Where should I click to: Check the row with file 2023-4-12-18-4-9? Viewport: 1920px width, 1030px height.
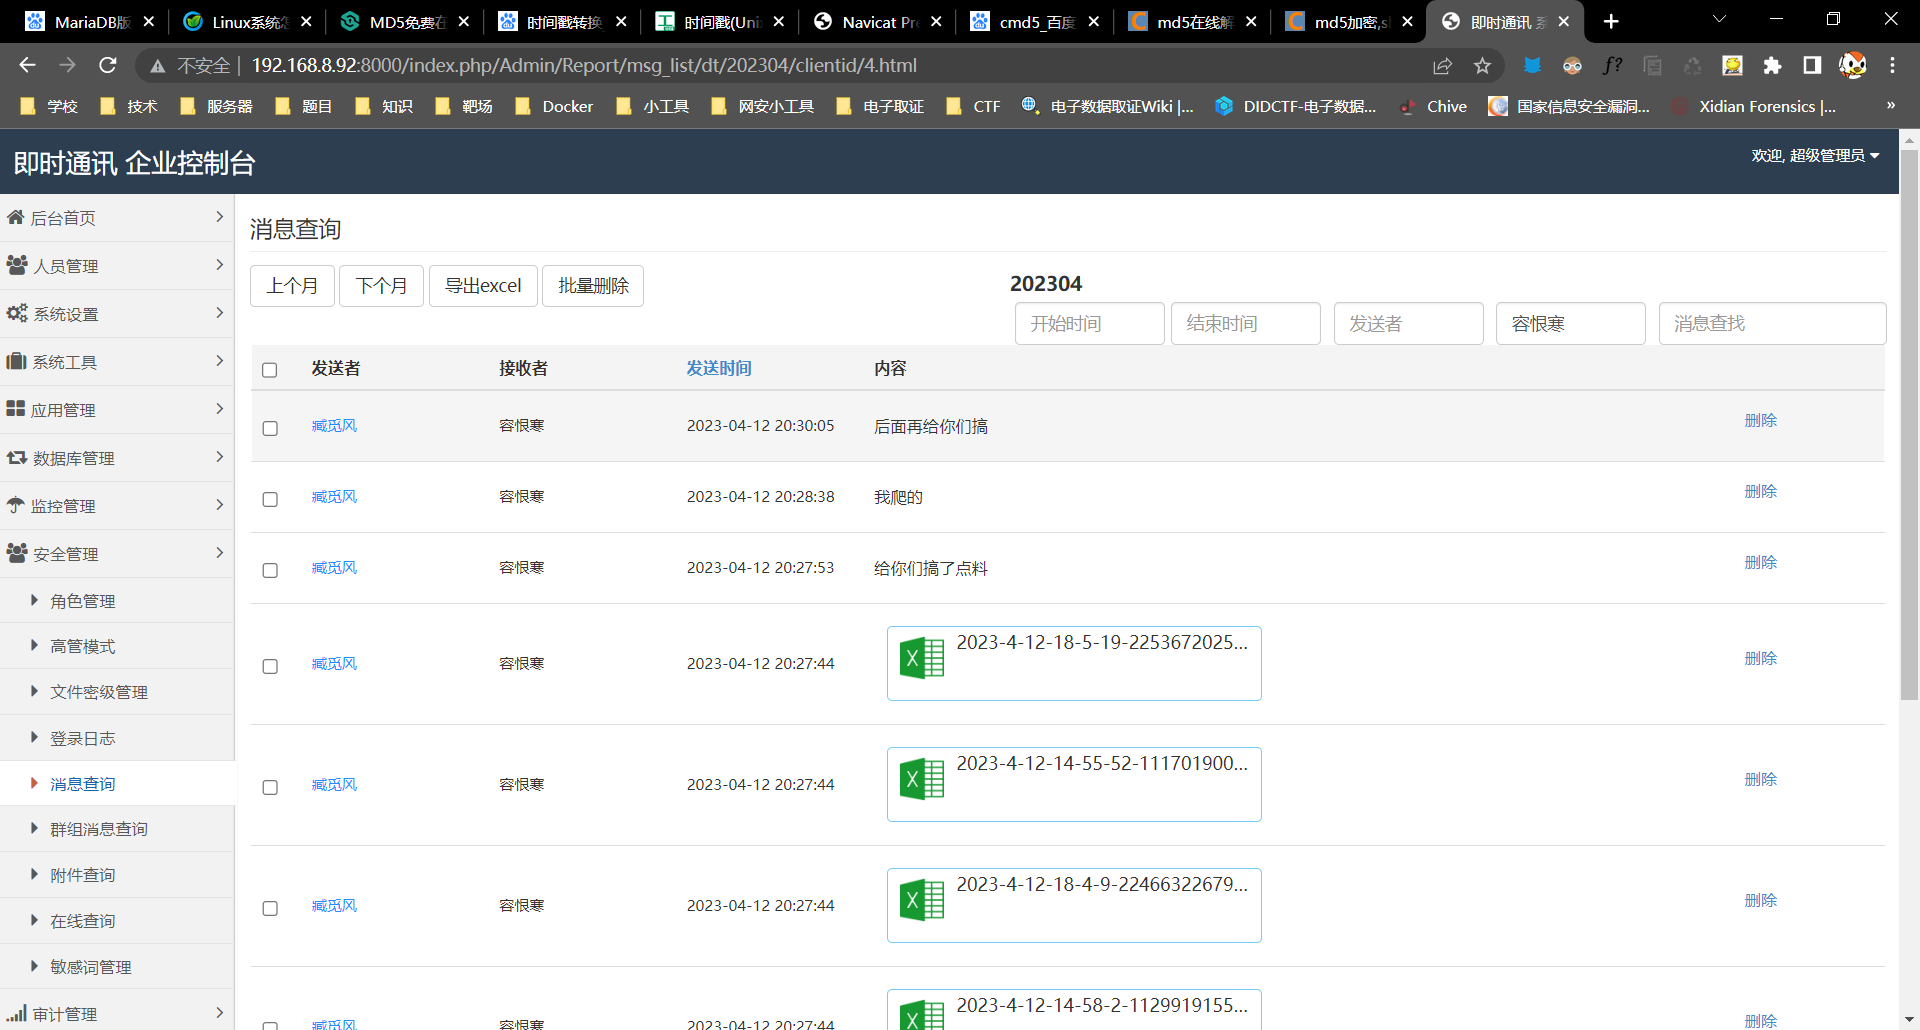click(x=270, y=908)
